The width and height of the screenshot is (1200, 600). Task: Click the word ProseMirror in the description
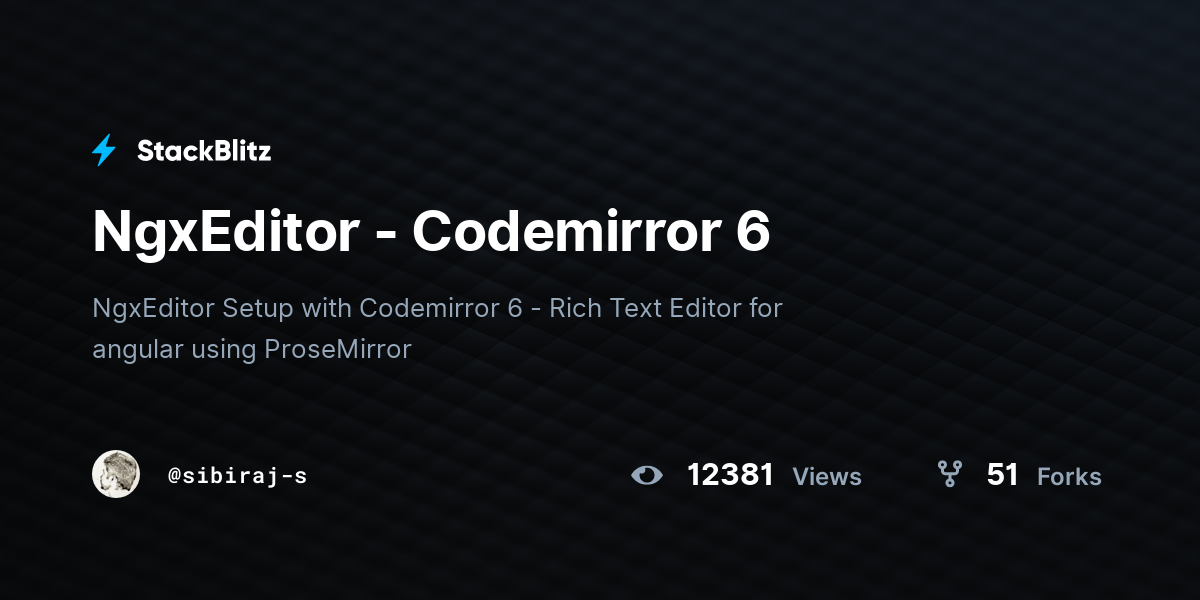coord(338,350)
